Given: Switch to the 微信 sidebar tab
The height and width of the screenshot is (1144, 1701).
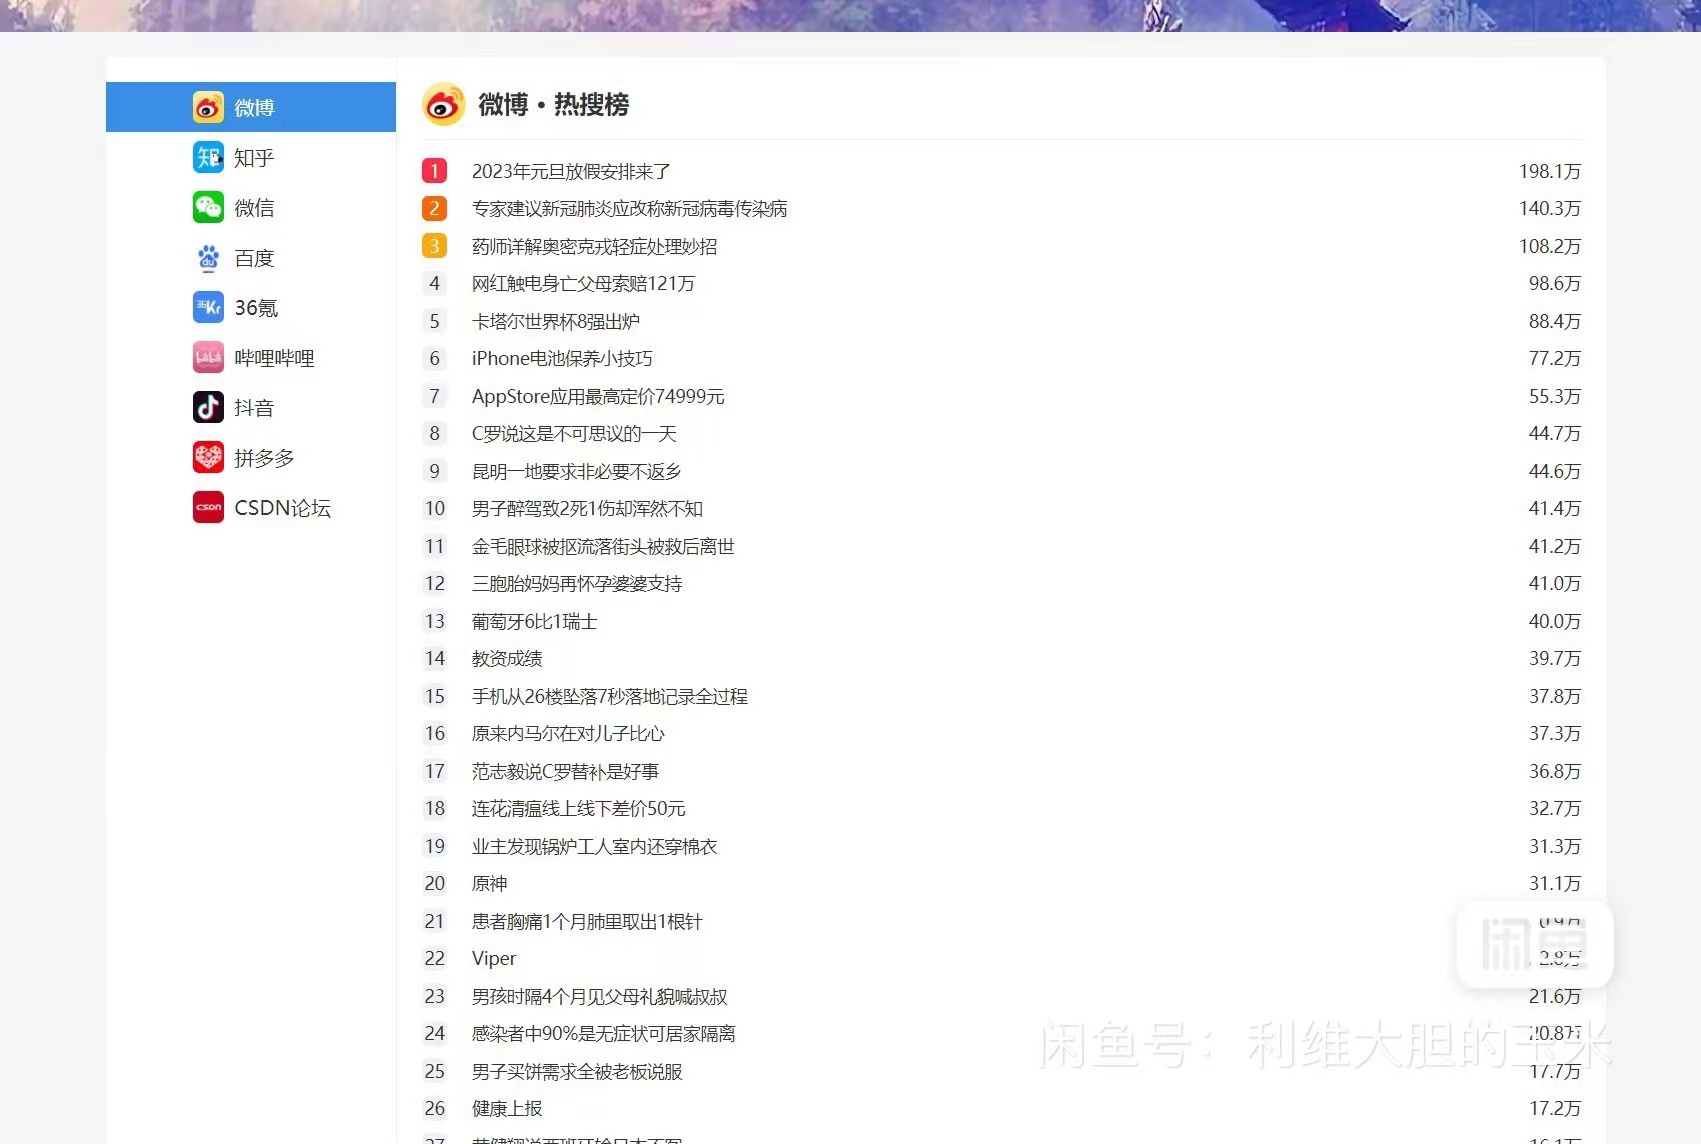Looking at the screenshot, I should [251, 207].
